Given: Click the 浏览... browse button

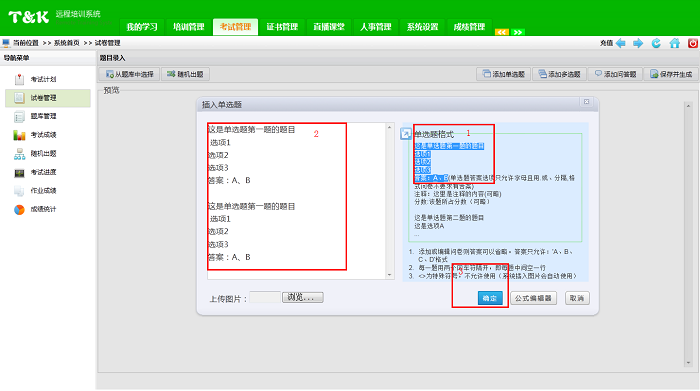Looking at the screenshot, I should 303,297.
